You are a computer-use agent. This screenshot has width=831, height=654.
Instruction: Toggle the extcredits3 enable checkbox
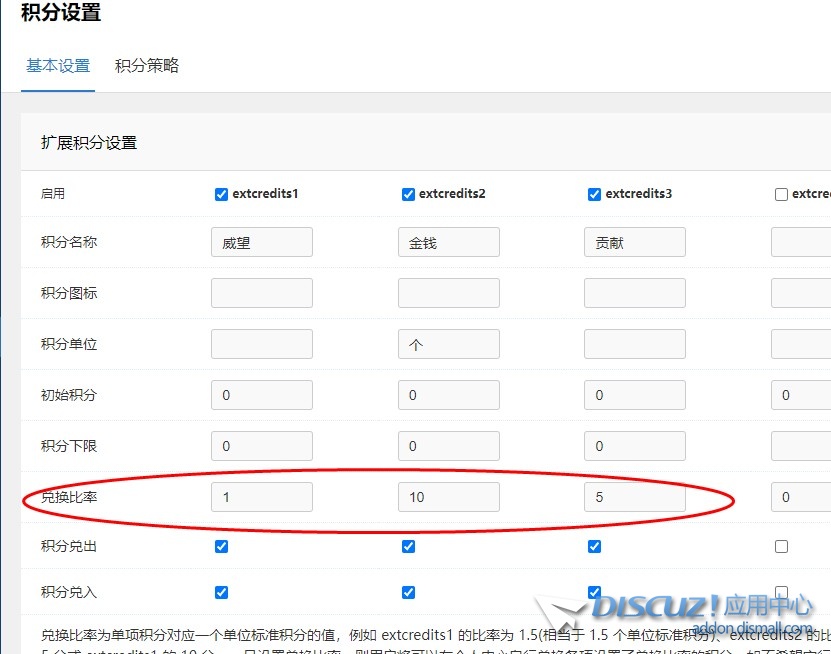(x=595, y=194)
